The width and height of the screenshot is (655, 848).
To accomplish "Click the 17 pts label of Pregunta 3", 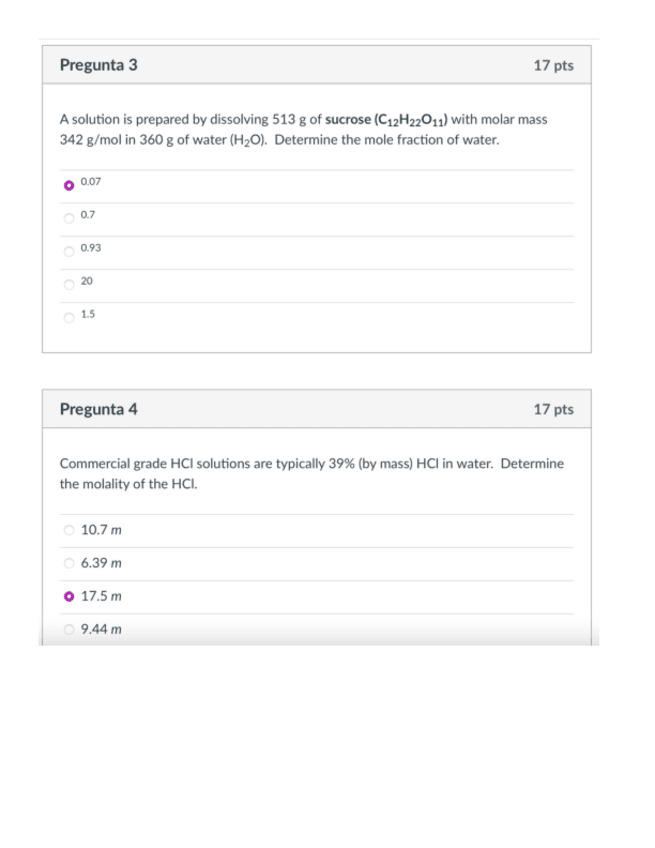I will tap(553, 66).
